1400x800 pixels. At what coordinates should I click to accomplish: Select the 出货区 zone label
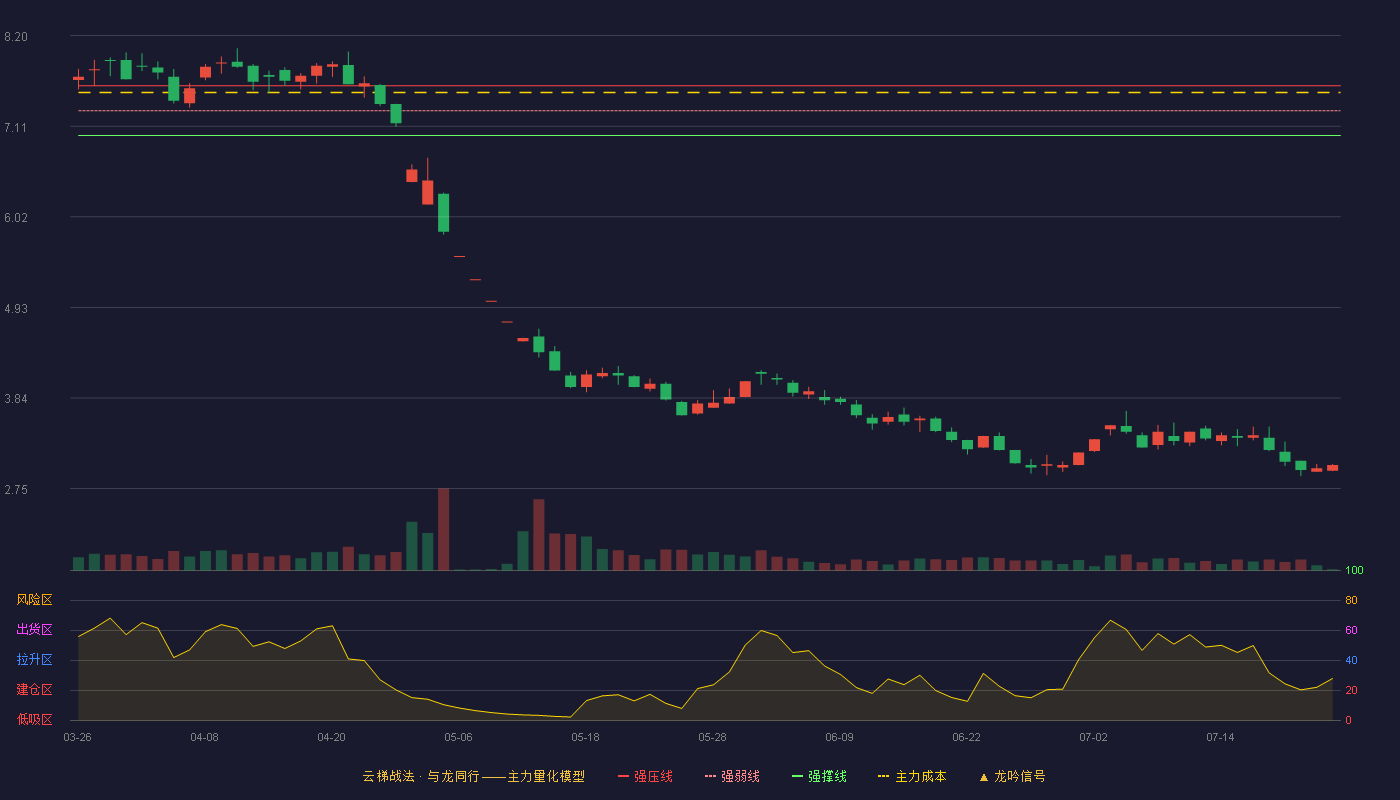coord(34,630)
